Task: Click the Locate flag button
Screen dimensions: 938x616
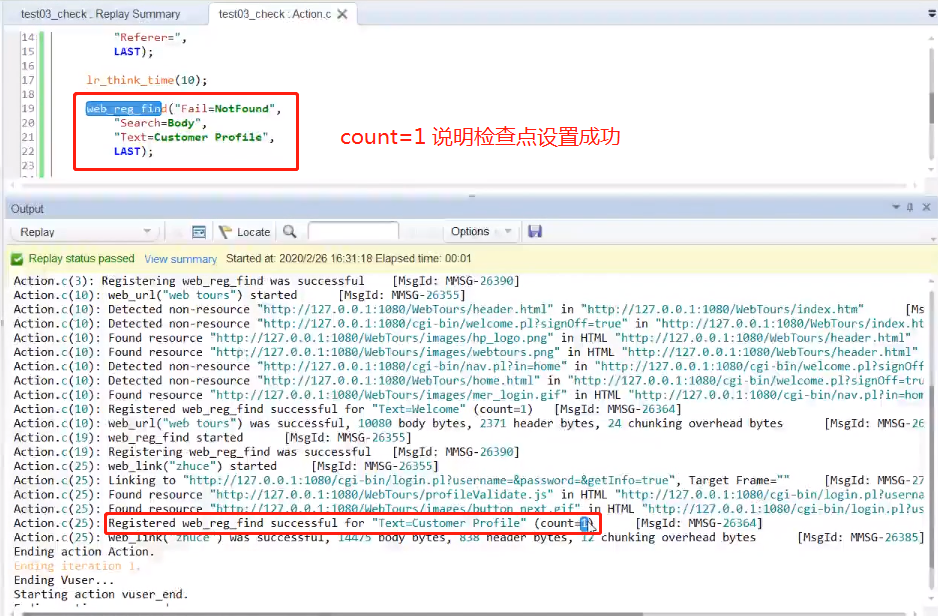Action: (x=245, y=232)
